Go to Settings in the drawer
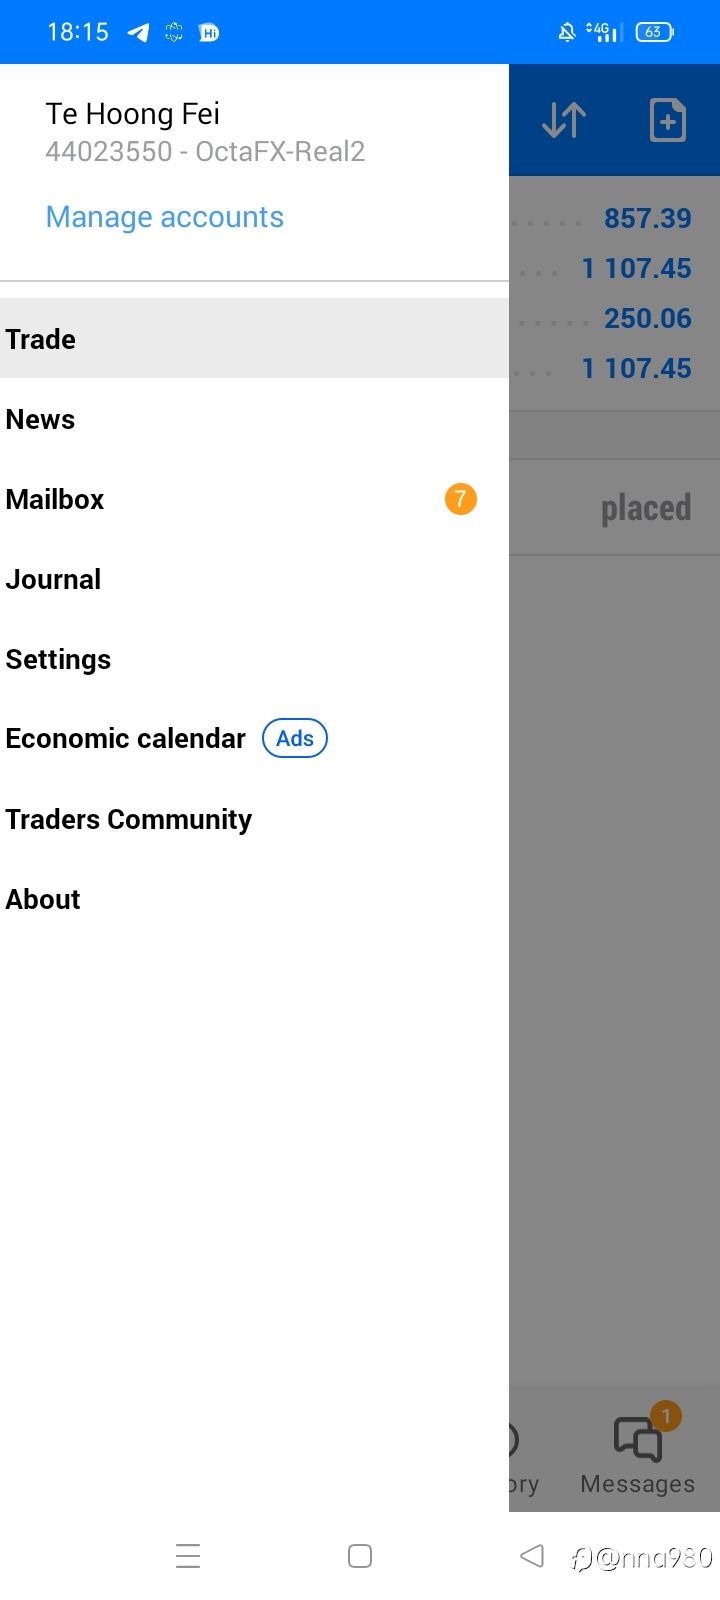This screenshot has width=720, height=1600. tap(254, 659)
